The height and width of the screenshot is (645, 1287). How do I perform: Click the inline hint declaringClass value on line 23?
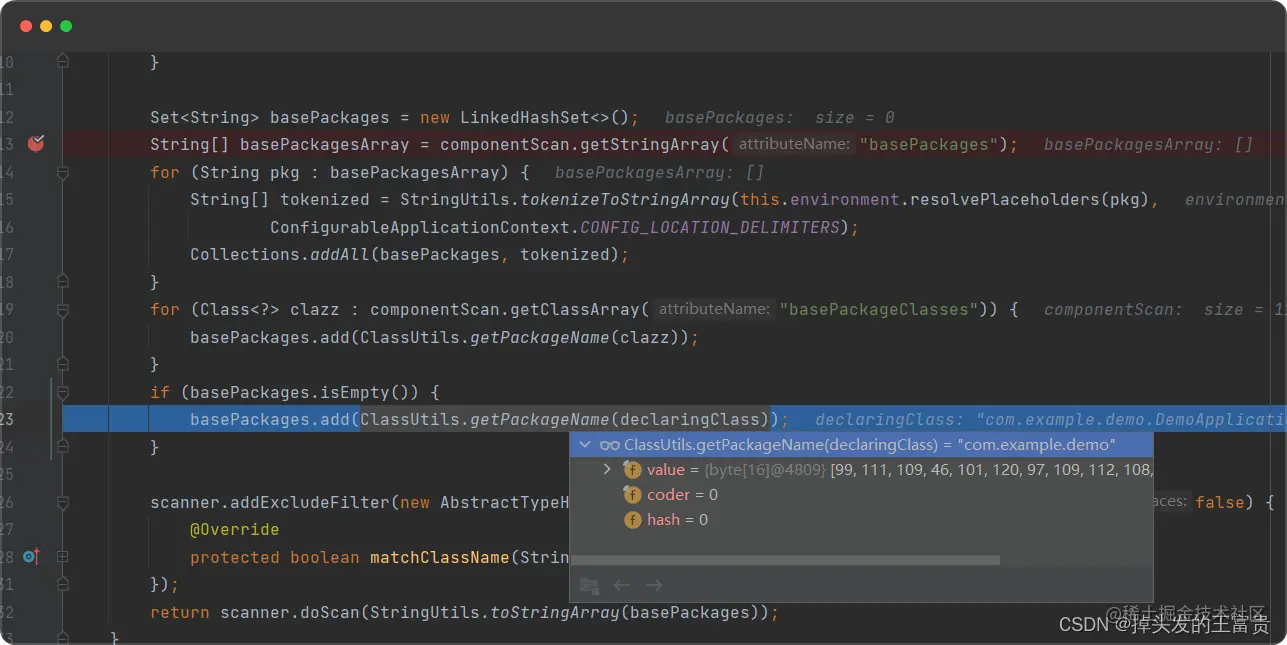tap(1050, 419)
